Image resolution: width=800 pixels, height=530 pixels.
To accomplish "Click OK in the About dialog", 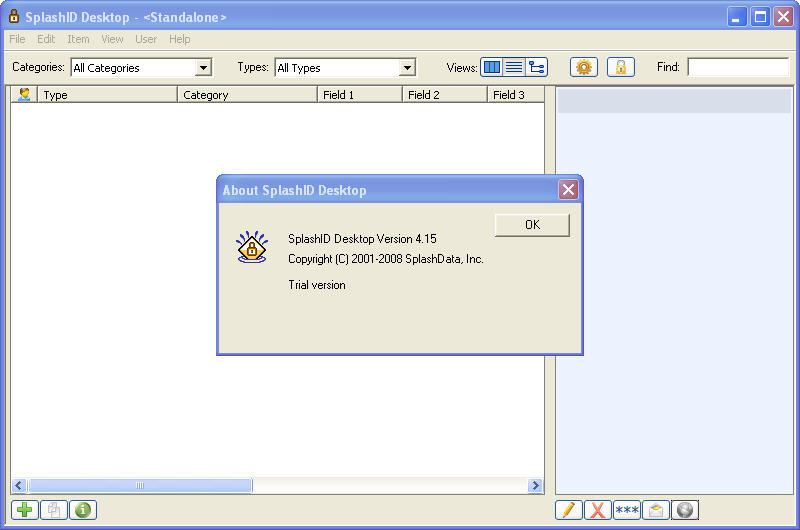I will point(532,225).
